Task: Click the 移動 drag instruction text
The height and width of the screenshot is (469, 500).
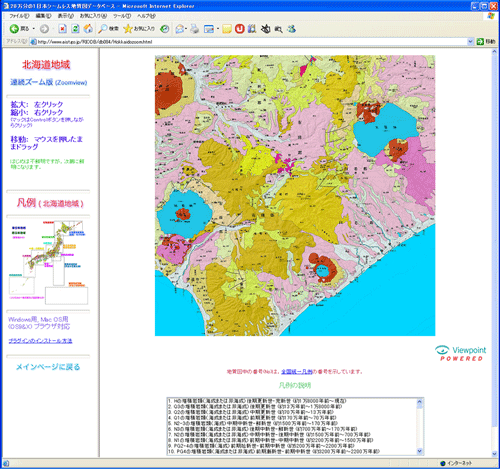Action: point(46,143)
